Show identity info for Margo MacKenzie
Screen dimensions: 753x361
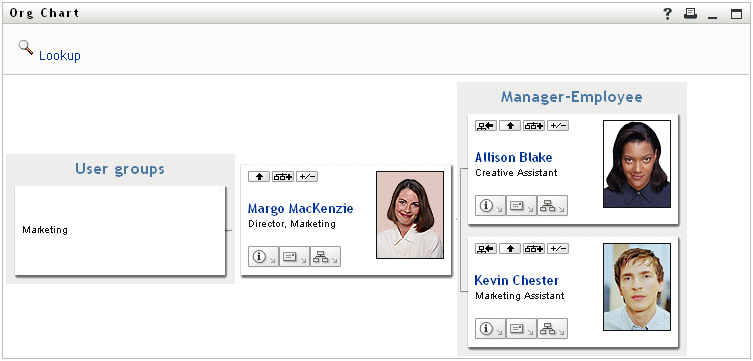[263, 257]
